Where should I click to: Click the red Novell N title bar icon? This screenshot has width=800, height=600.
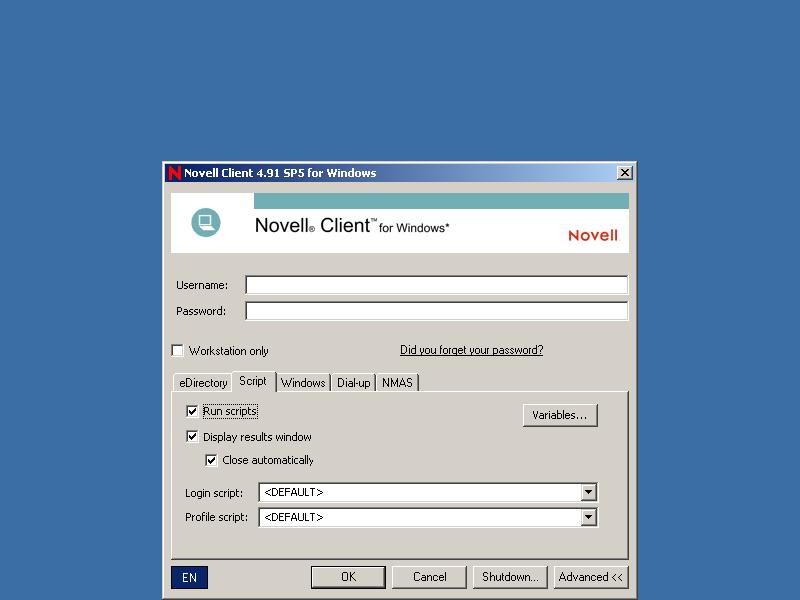click(x=174, y=173)
